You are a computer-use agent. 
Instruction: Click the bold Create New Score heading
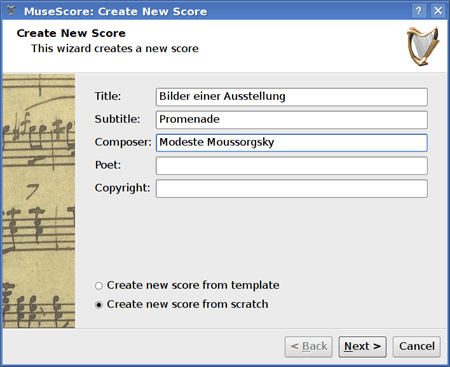coord(71,33)
